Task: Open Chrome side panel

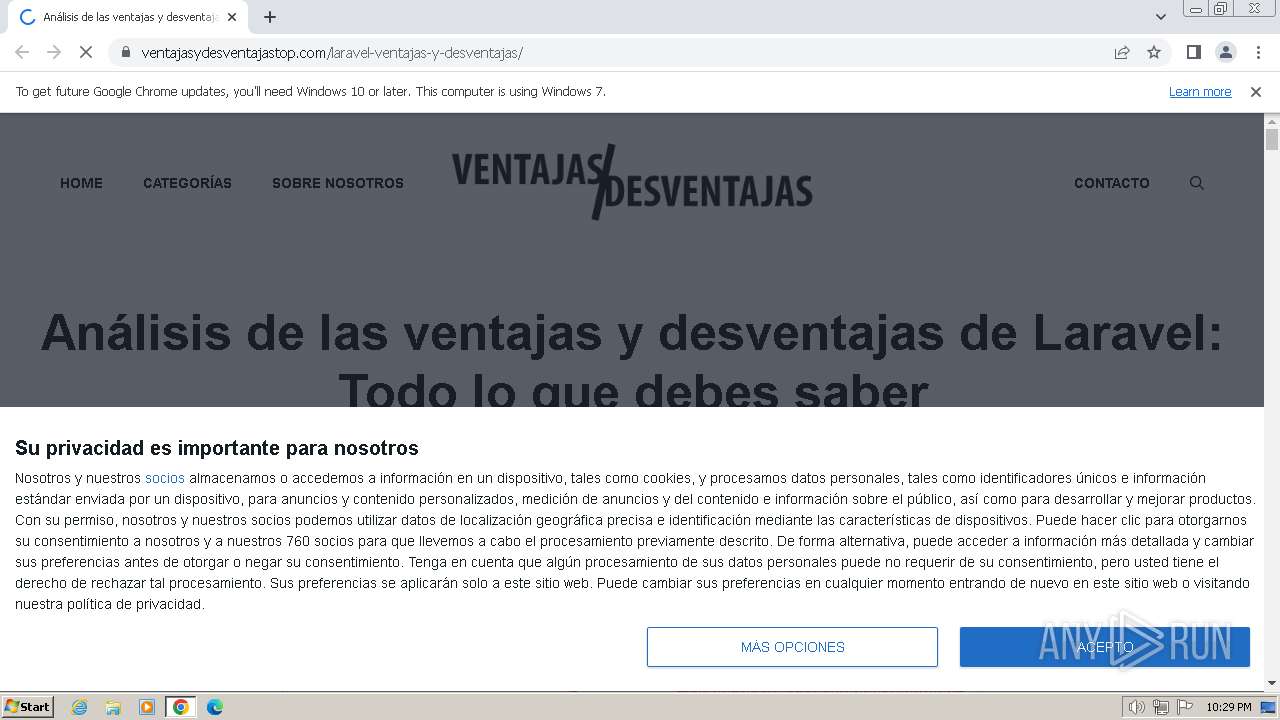Action: (1193, 52)
